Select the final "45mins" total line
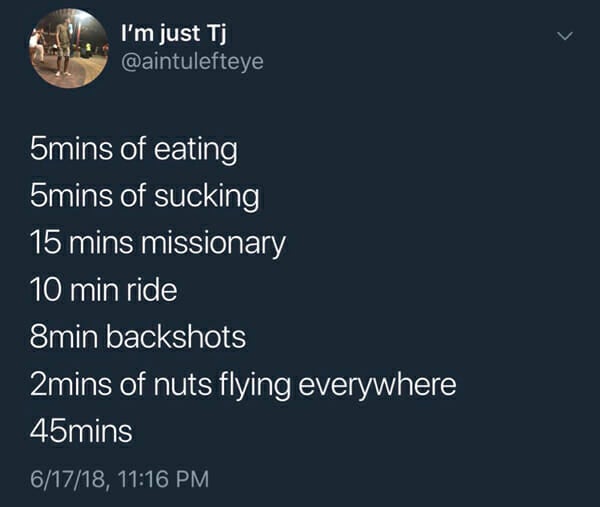Viewport: 600px width, 507px height. pyautogui.click(x=81, y=431)
